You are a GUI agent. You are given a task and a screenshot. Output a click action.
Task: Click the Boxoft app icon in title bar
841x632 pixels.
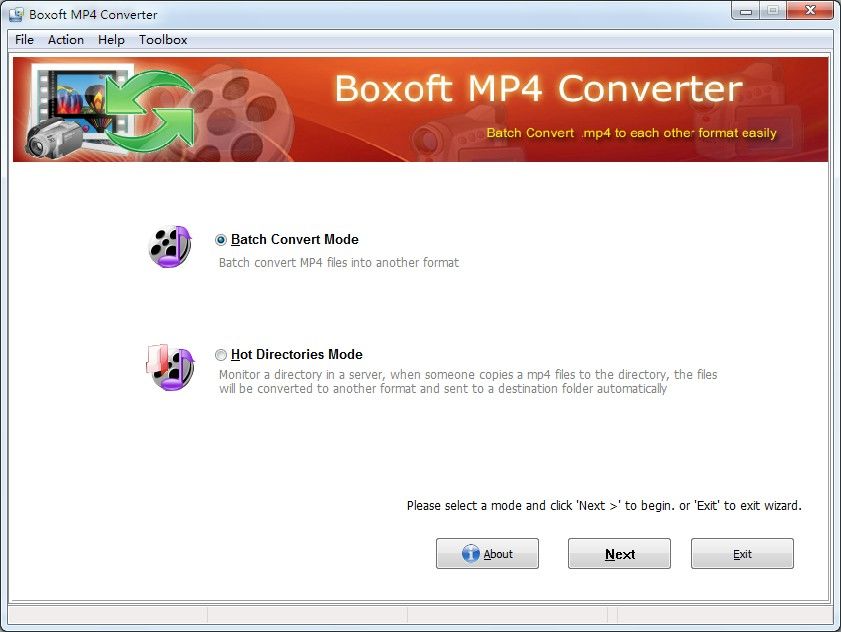[16, 14]
